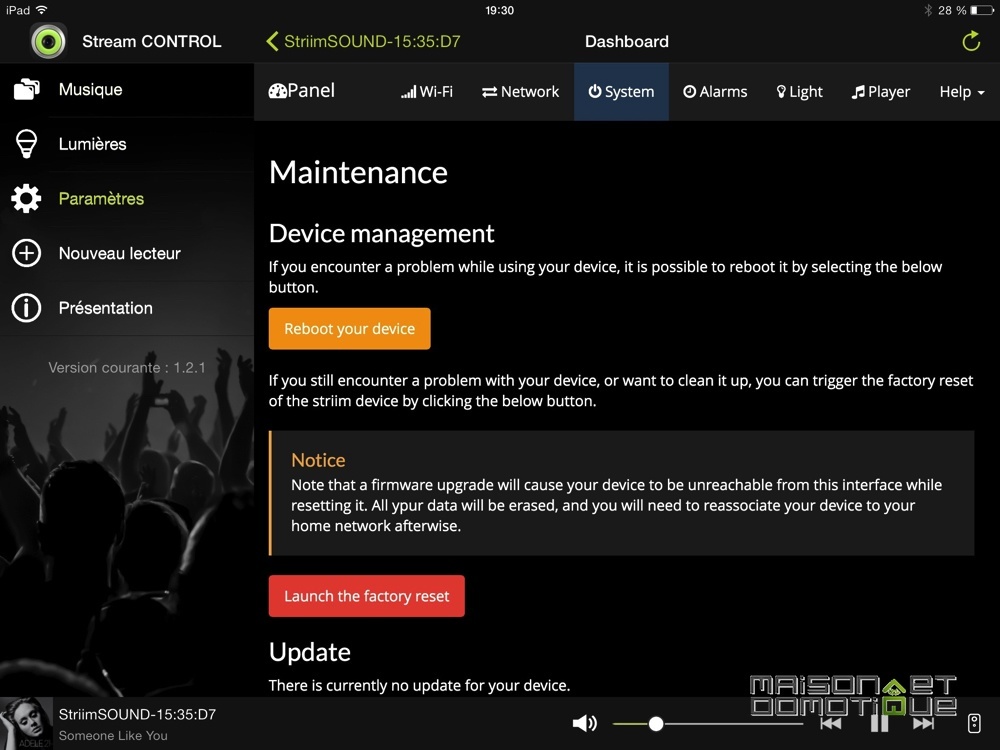Tap the Stream CONTROL app logo

click(x=48, y=41)
